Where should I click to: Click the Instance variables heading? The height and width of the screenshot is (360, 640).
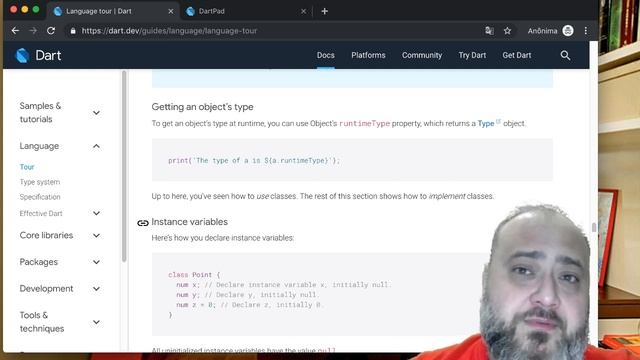(190, 222)
